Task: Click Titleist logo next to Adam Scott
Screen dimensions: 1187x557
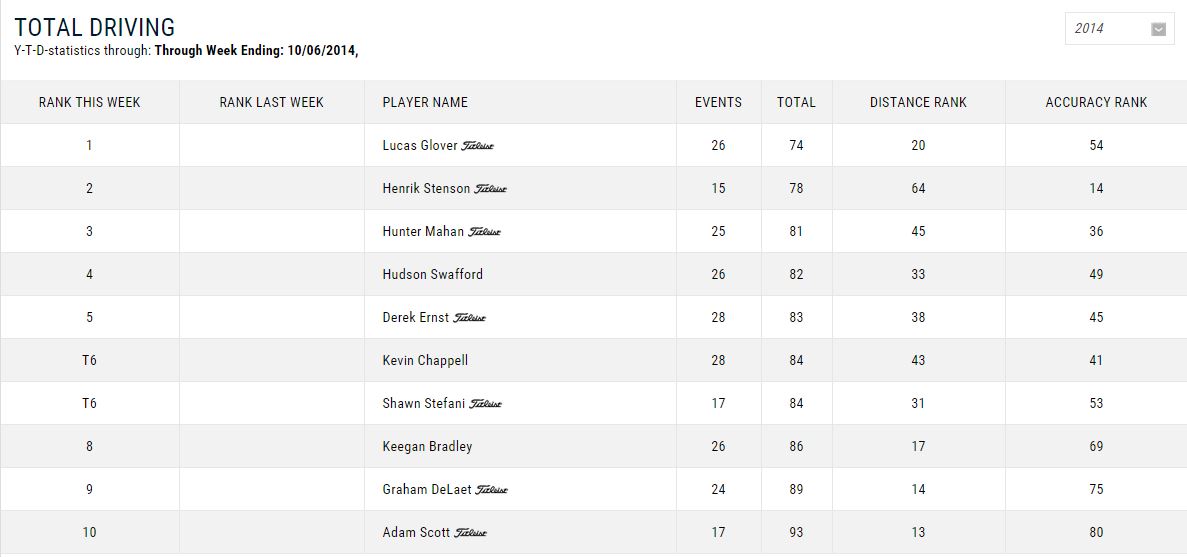Action: pyautogui.click(x=470, y=534)
